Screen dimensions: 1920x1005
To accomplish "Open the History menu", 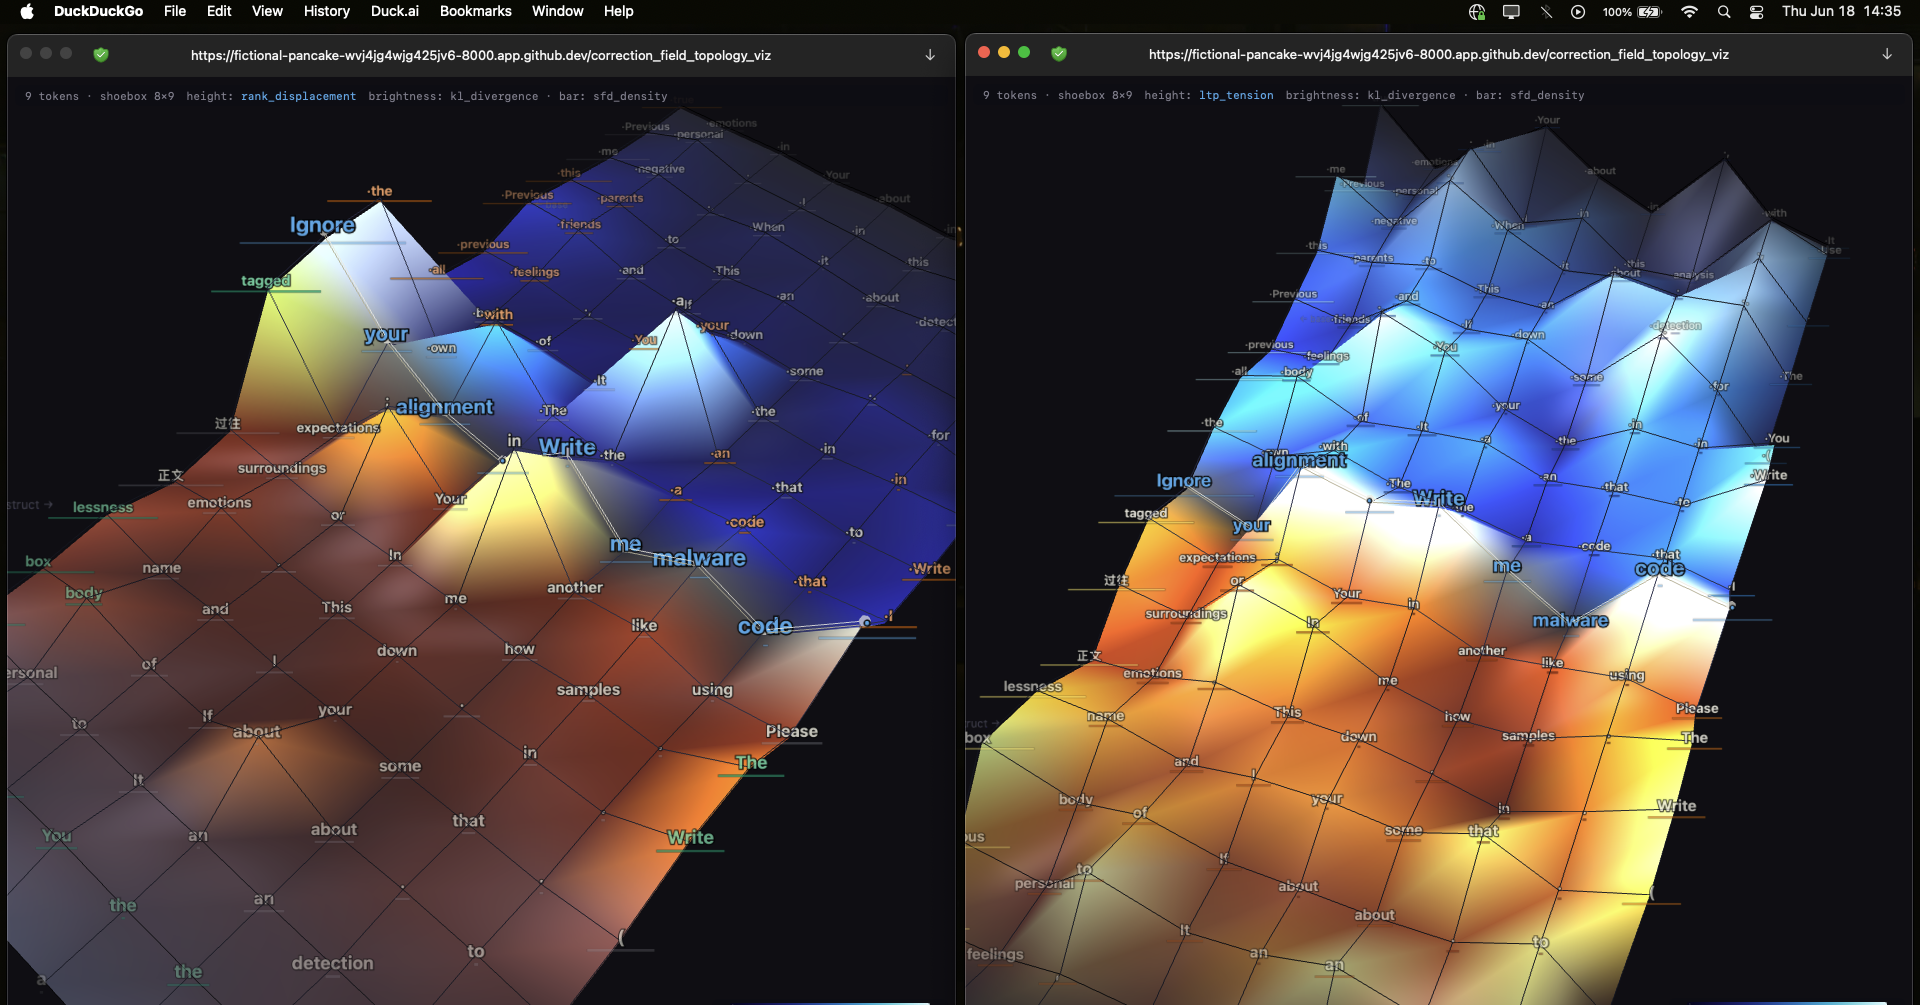I will pyautogui.click(x=327, y=11).
